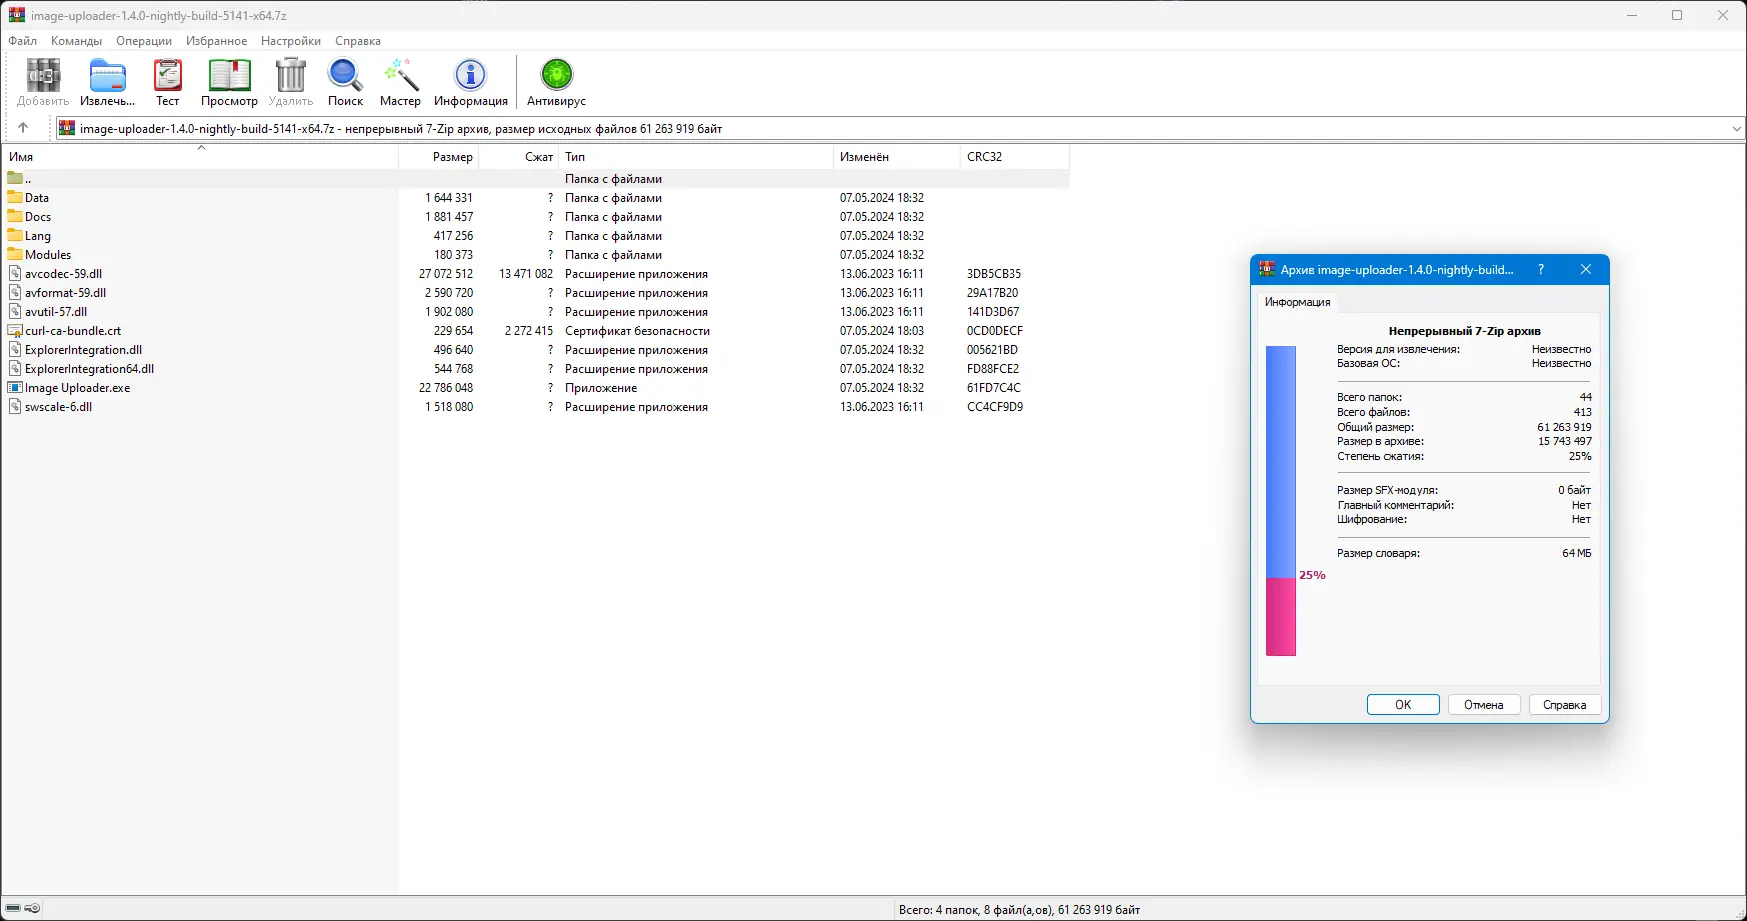Click size 1 644 331 of Data folder
This screenshot has height=921, width=1747.
[x=449, y=197]
